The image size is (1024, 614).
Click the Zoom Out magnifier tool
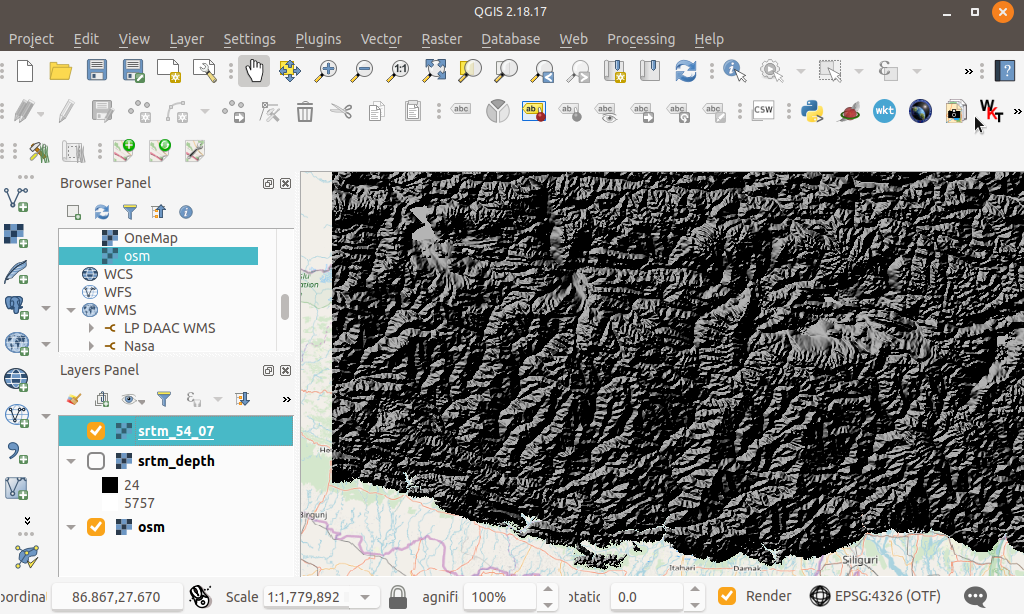click(x=361, y=71)
